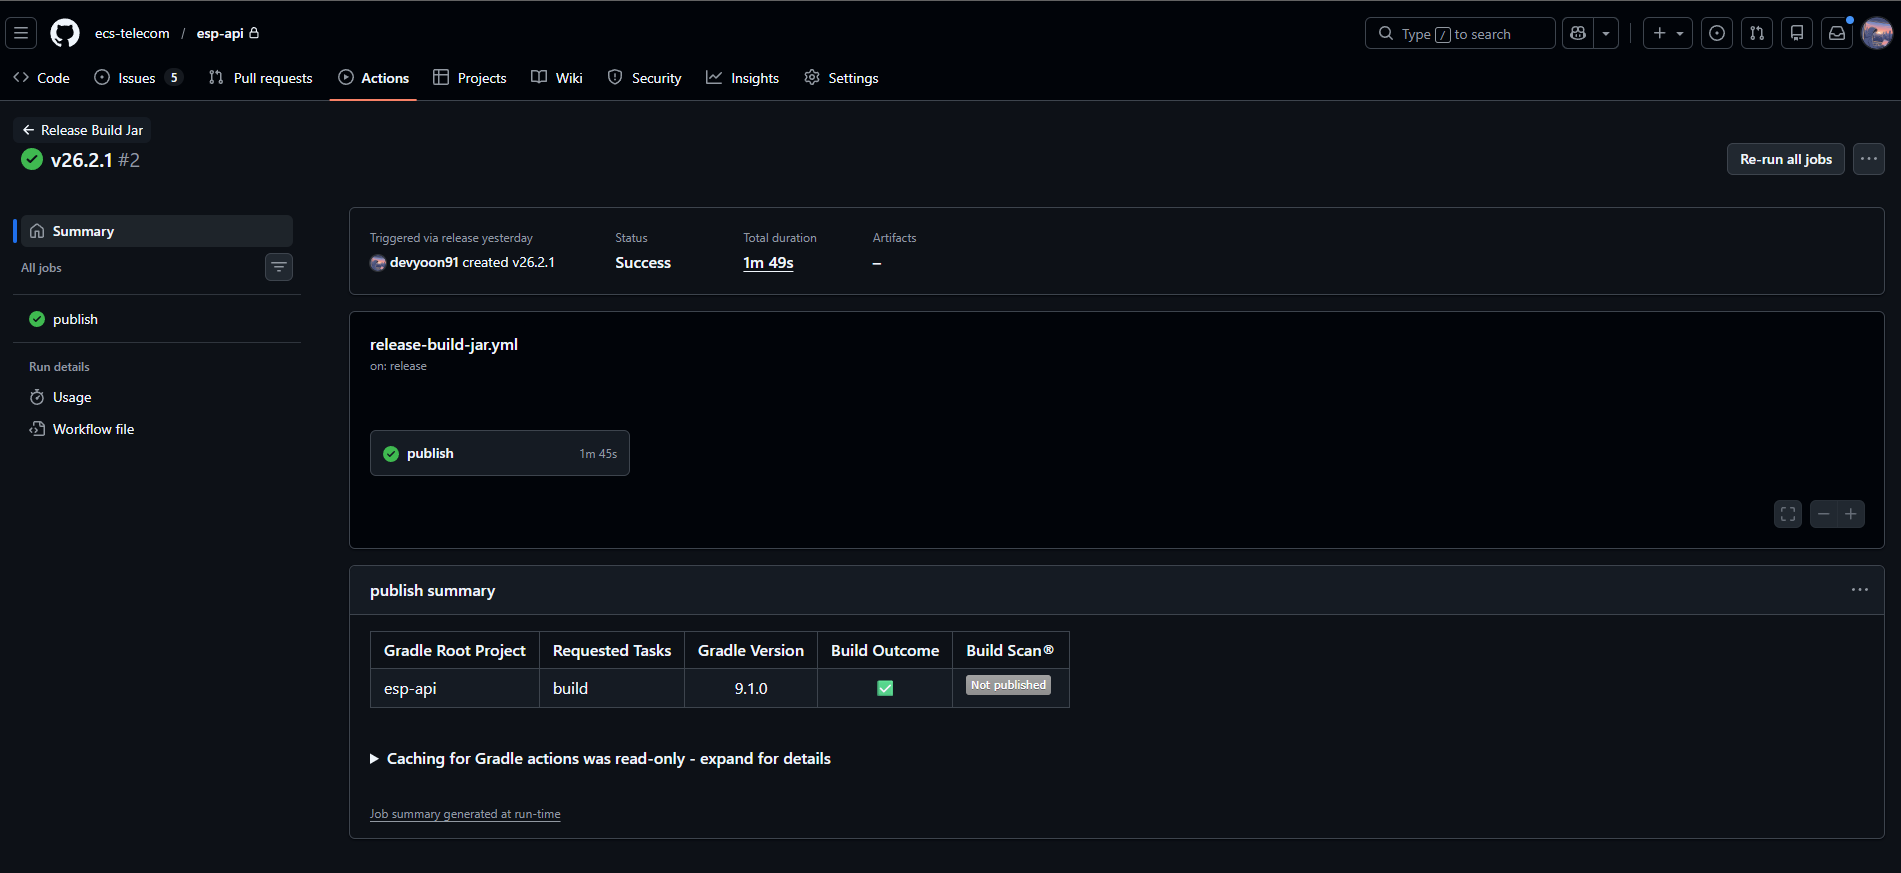Expand Caching for Gradle actions details
1901x873 pixels.
(600, 759)
